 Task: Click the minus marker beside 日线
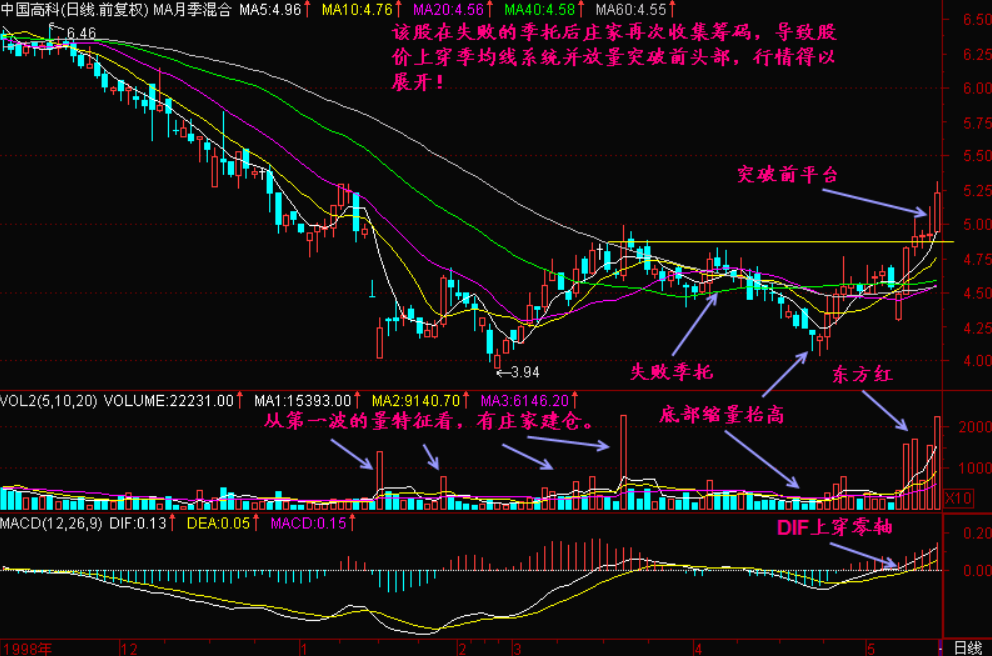940,647
